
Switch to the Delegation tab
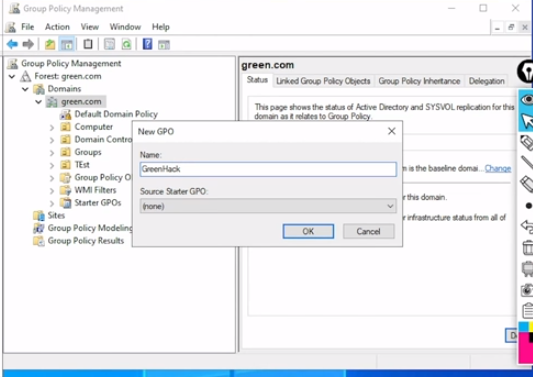click(486, 81)
